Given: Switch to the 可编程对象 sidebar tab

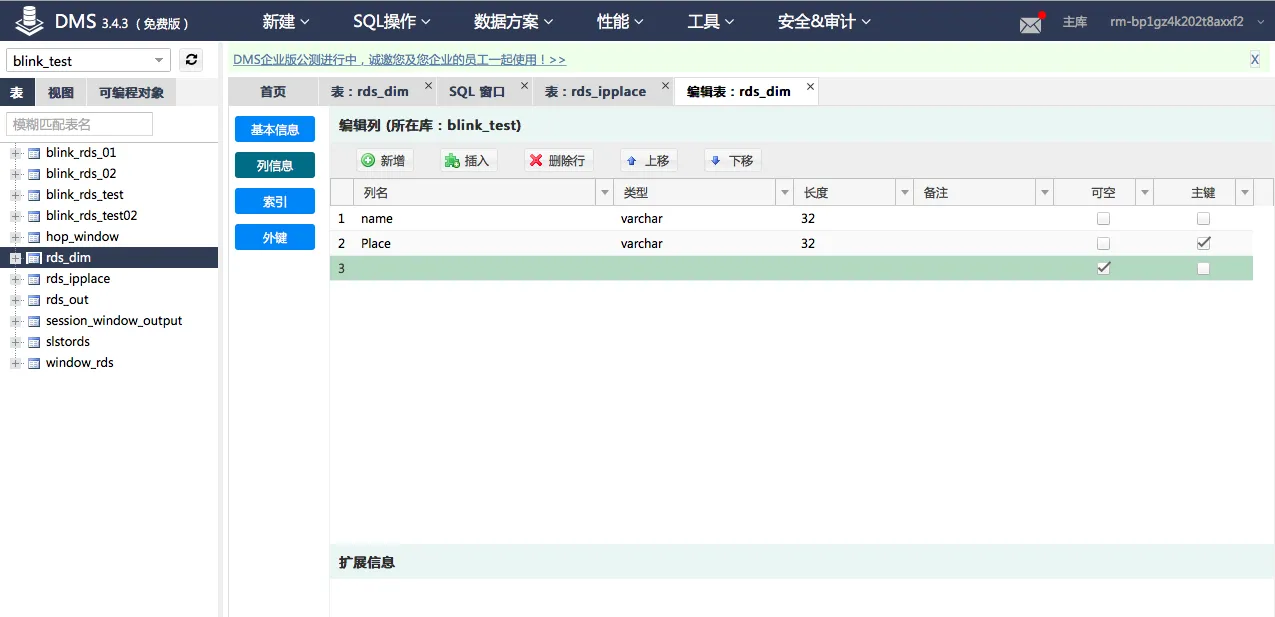Looking at the screenshot, I should pyautogui.click(x=132, y=93).
